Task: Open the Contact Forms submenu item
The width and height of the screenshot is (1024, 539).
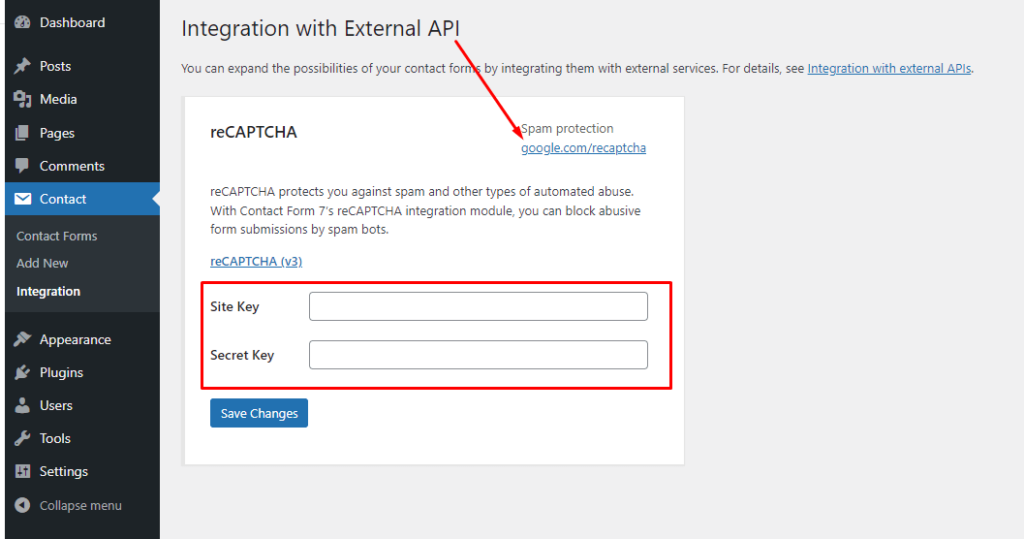Action: coord(57,236)
